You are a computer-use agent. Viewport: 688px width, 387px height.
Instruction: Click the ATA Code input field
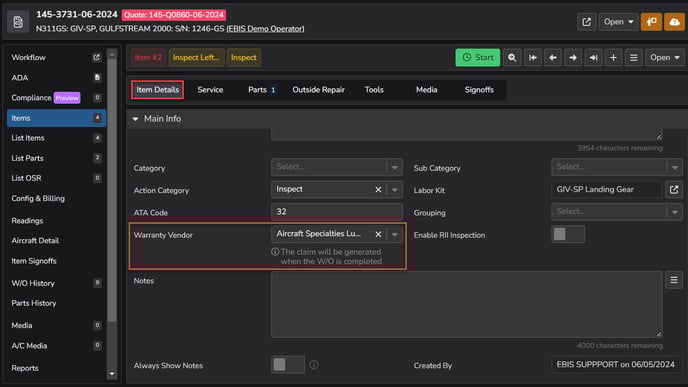coord(337,212)
